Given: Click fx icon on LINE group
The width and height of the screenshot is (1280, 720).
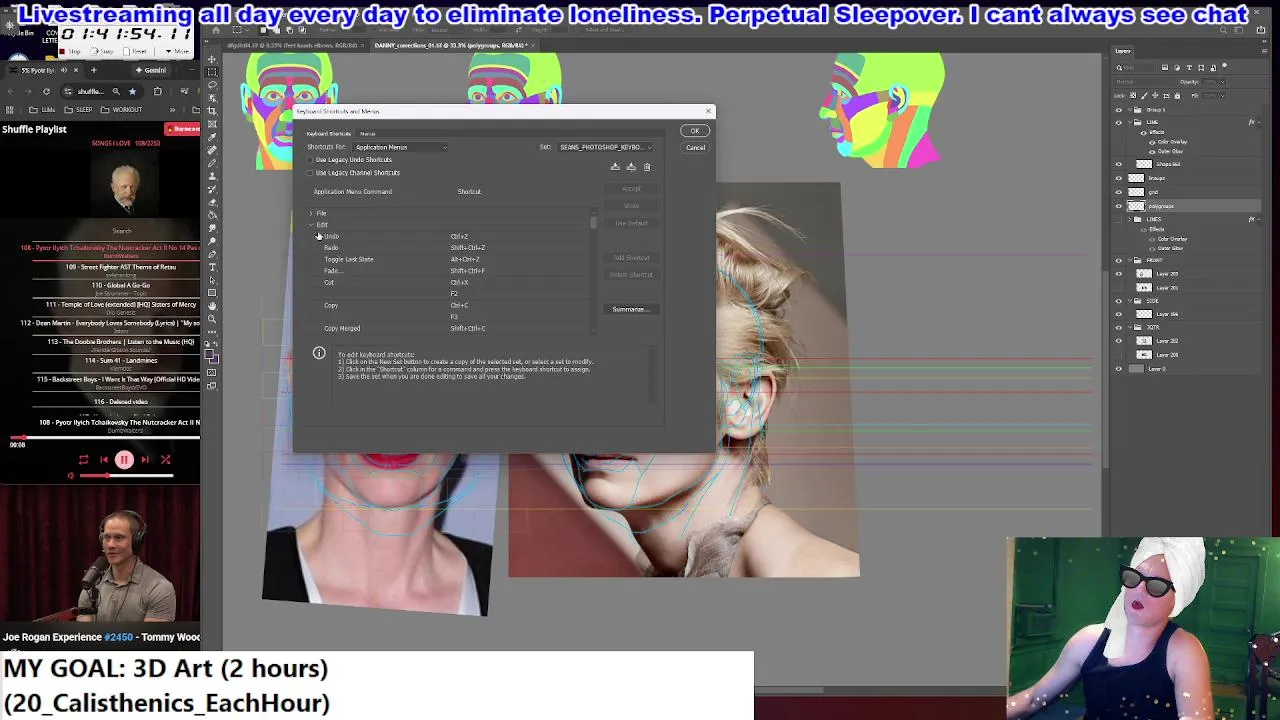Looking at the screenshot, I should (1251, 122).
